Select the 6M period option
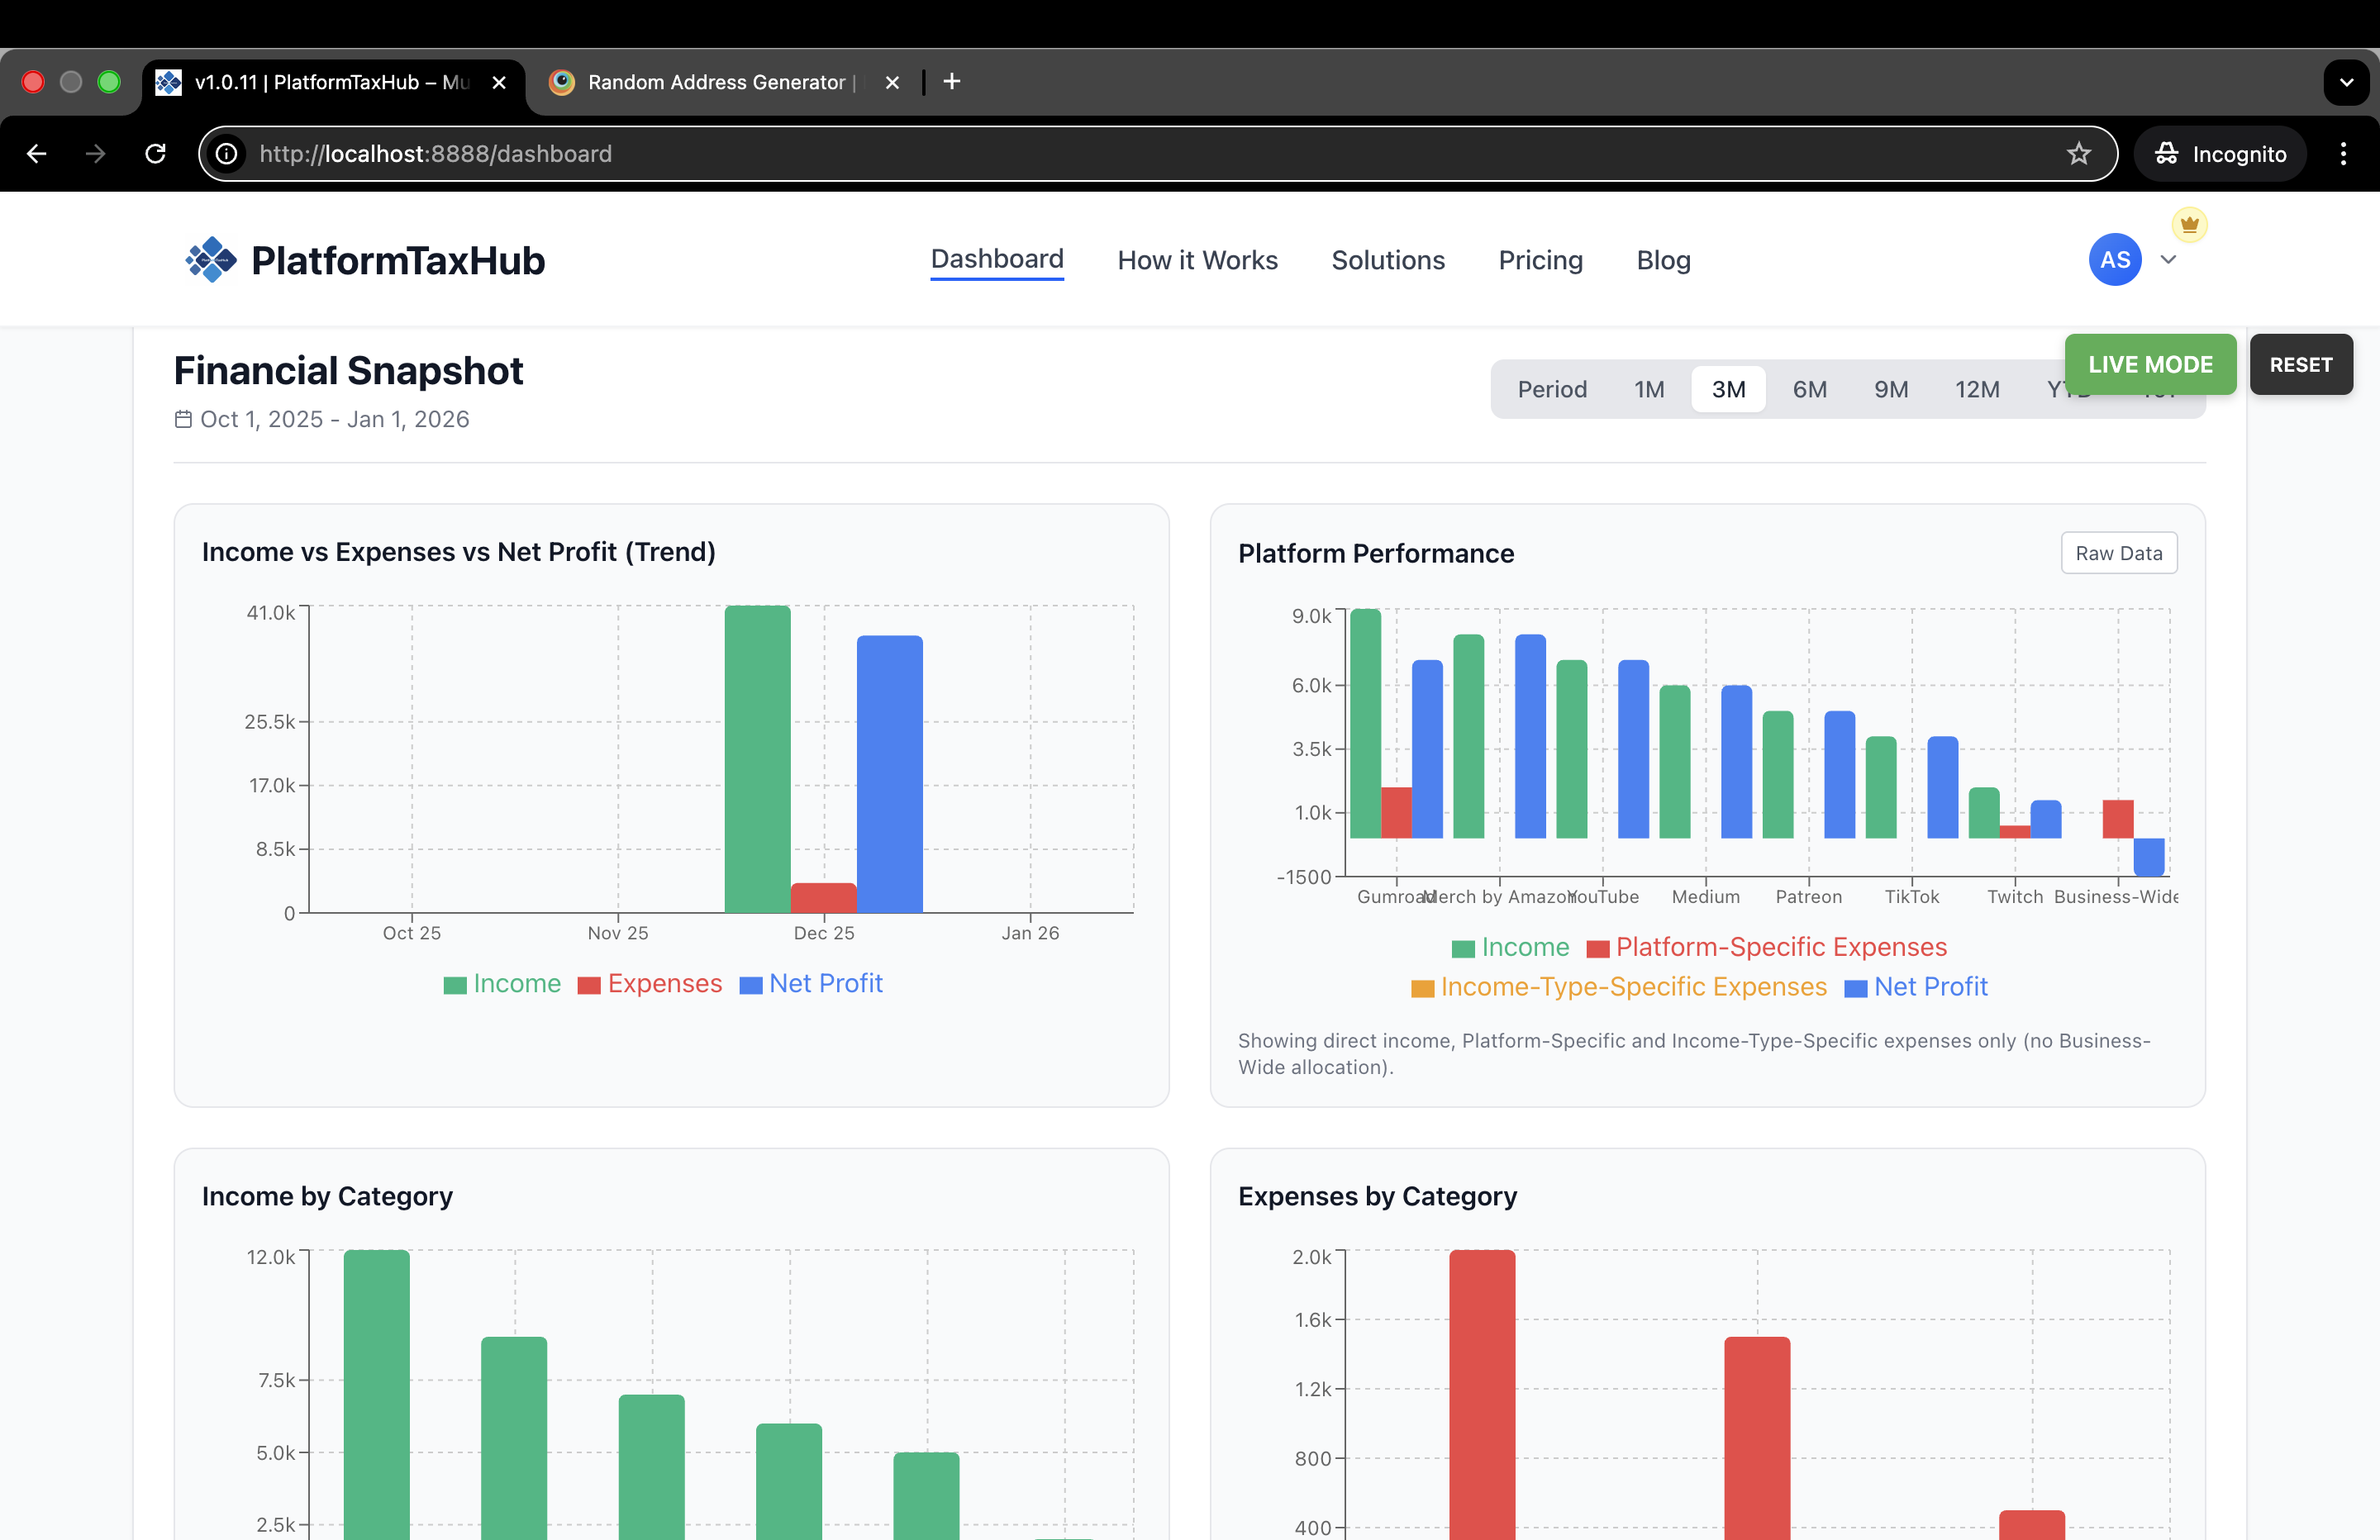 pos(1810,389)
